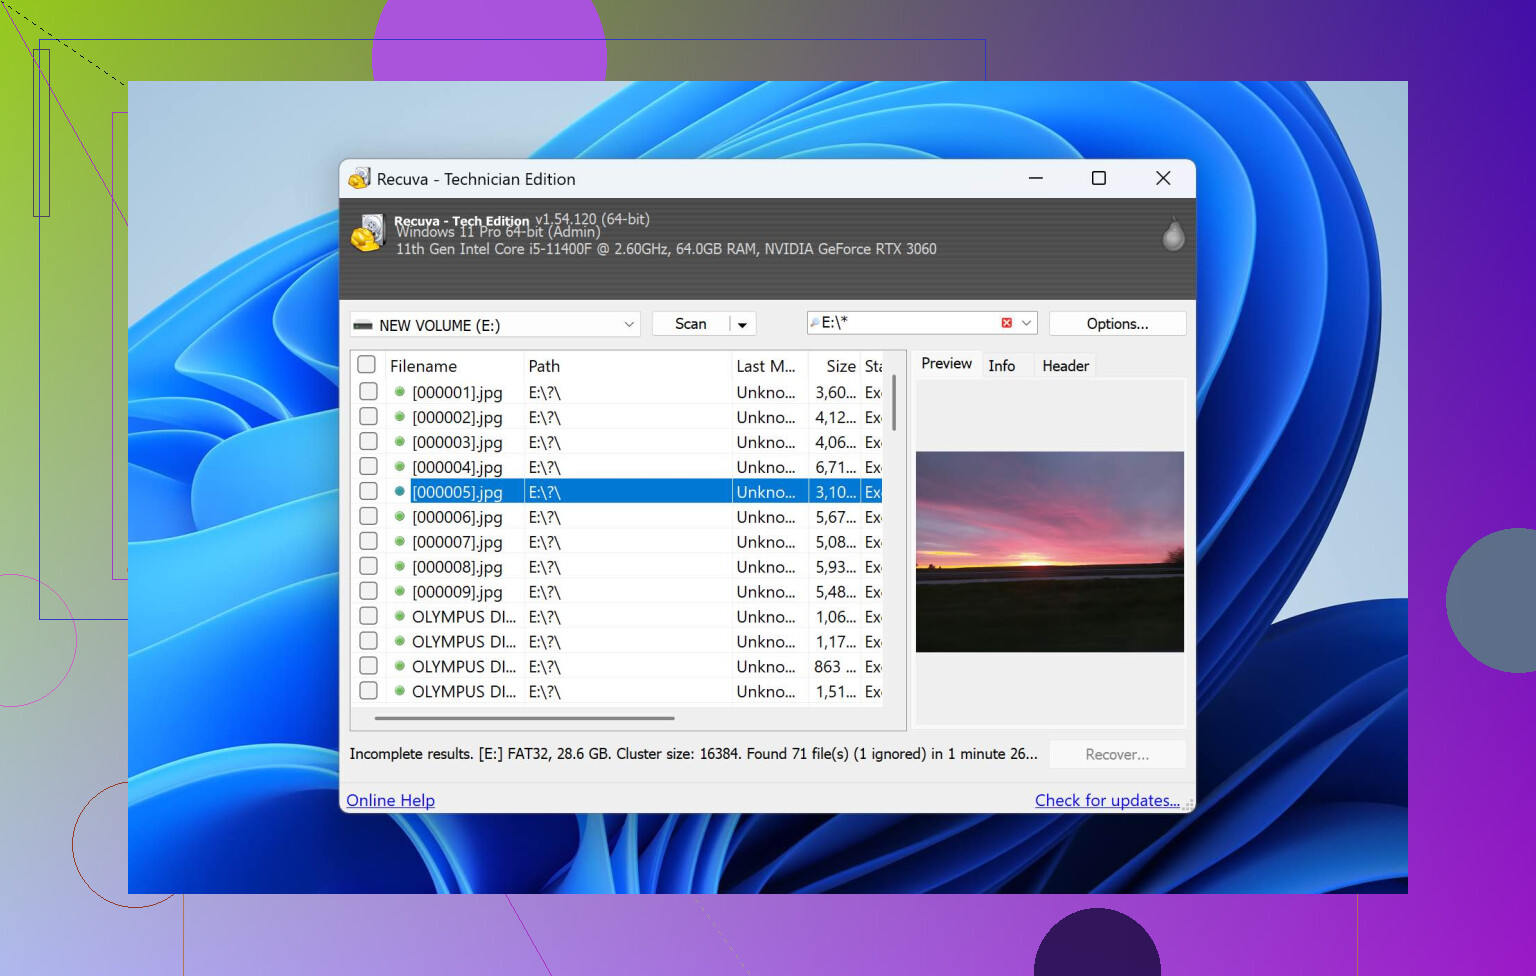Click the Piriform pear icon in header
Screen dimensions: 1536x976
coord(1173,235)
